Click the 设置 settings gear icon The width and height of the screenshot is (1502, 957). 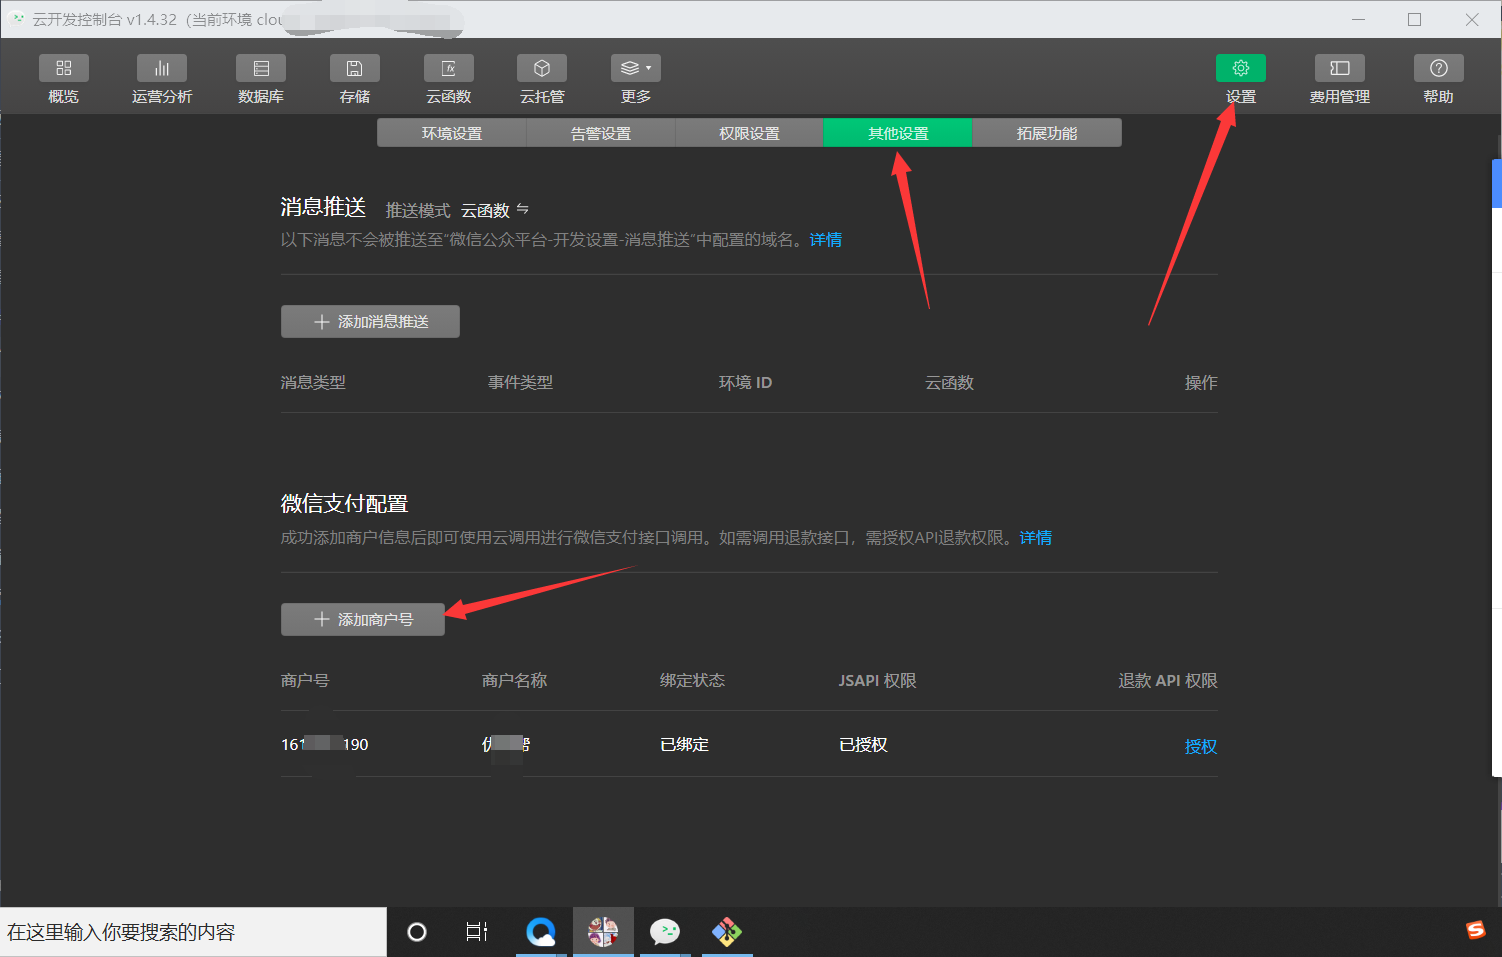pos(1240,67)
